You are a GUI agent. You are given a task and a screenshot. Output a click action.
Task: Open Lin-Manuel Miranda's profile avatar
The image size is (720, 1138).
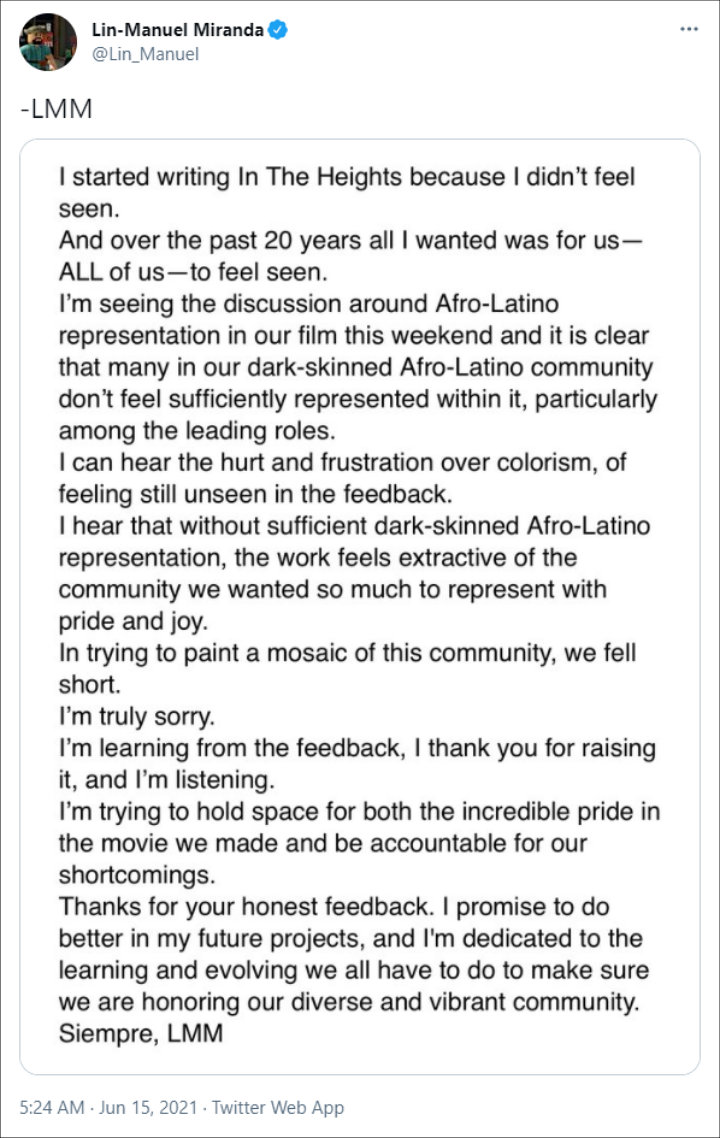[x=48, y=42]
